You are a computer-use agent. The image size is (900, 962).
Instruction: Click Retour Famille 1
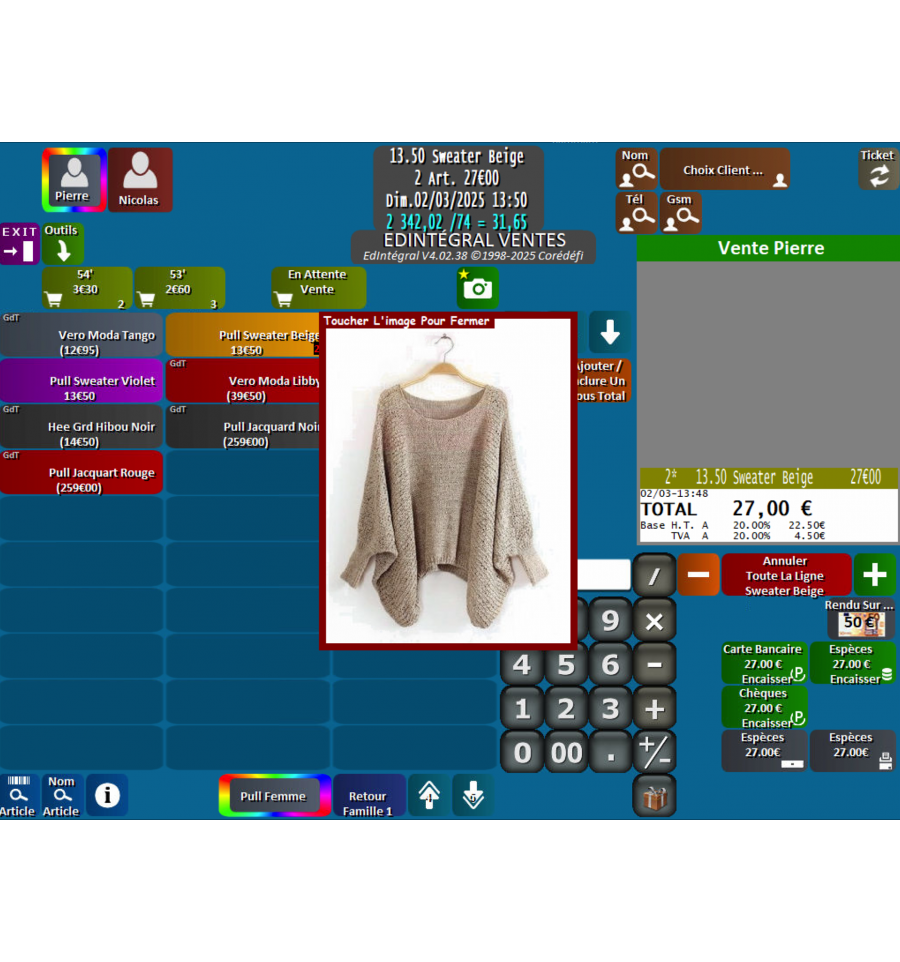[x=368, y=797]
